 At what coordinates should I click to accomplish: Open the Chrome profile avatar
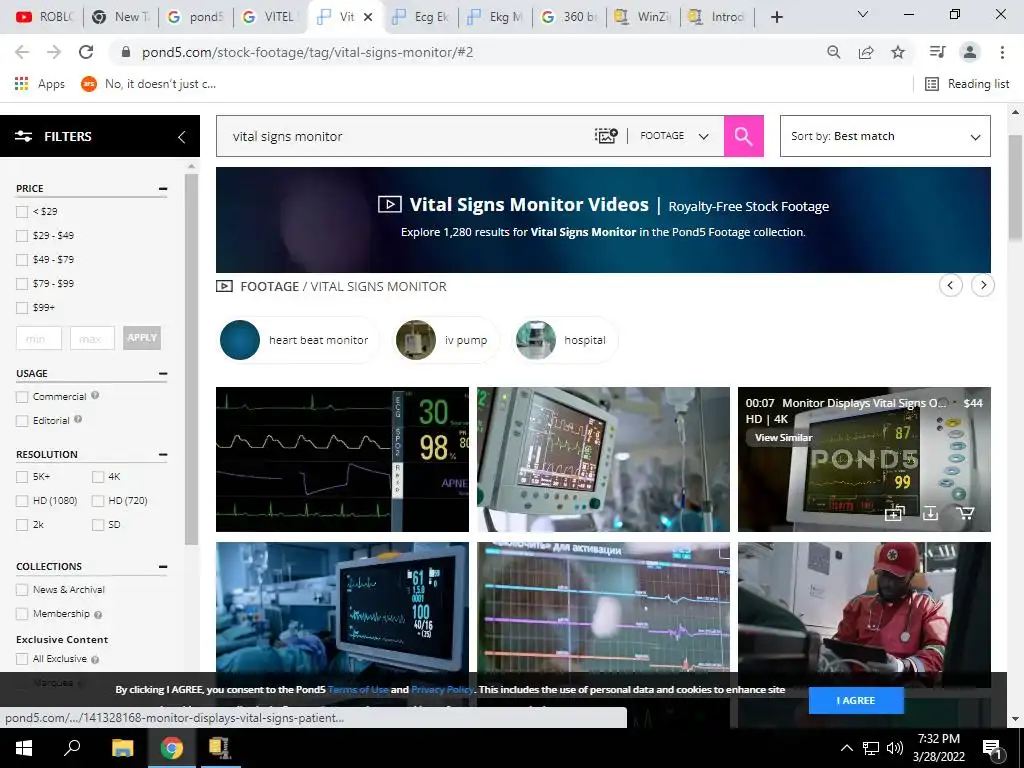click(970, 52)
